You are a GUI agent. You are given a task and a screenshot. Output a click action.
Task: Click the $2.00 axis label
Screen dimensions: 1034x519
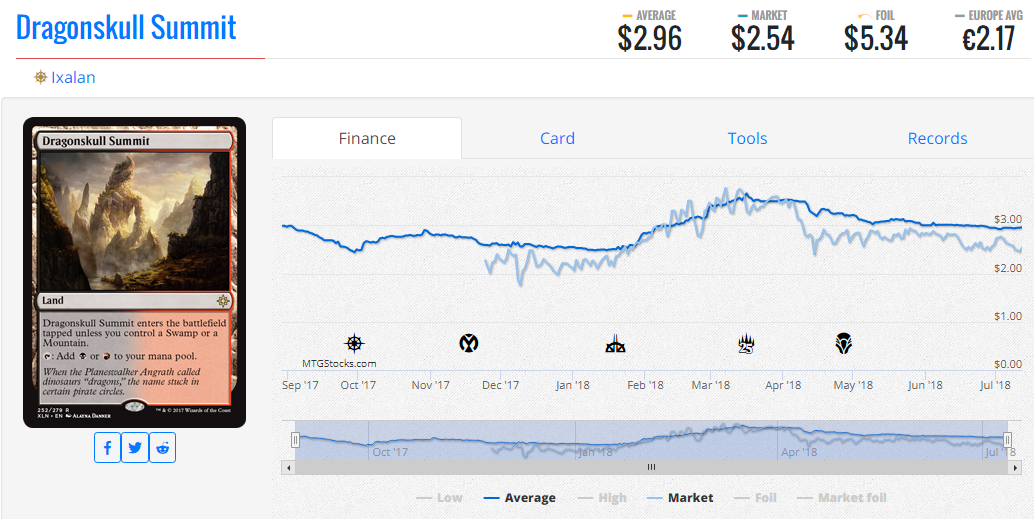click(x=1008, y=268)
